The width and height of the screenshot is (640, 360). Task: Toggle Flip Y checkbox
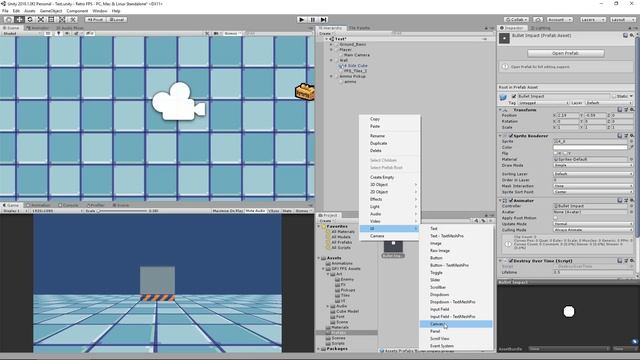[x=566, y=153]
